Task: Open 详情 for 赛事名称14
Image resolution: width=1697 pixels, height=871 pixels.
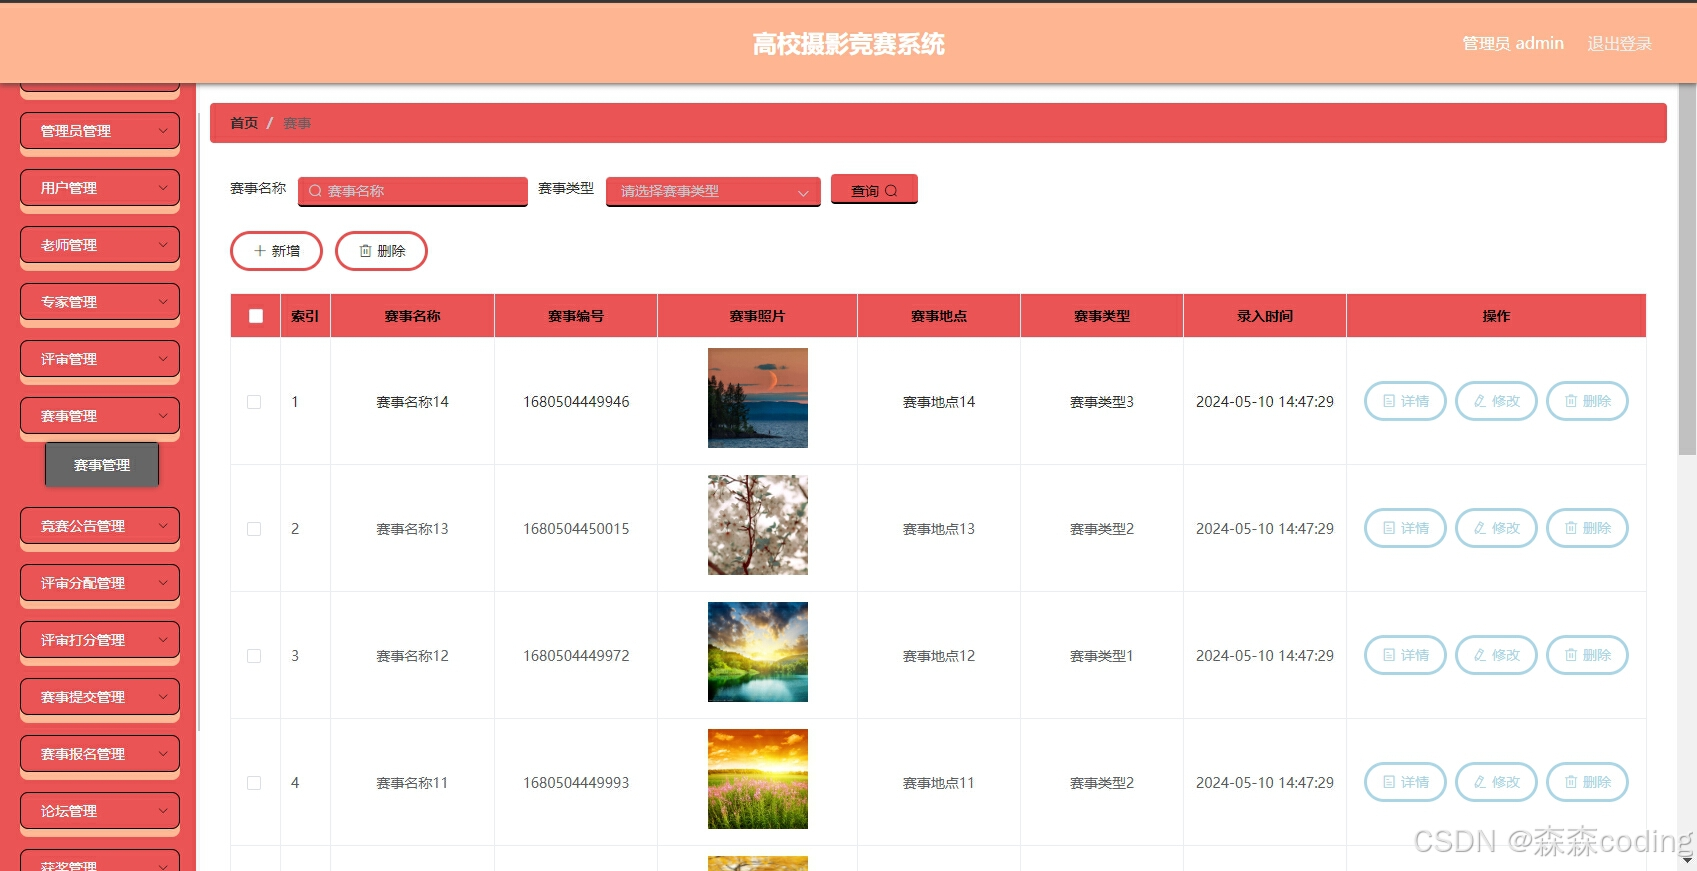Action: [1405, 401]
